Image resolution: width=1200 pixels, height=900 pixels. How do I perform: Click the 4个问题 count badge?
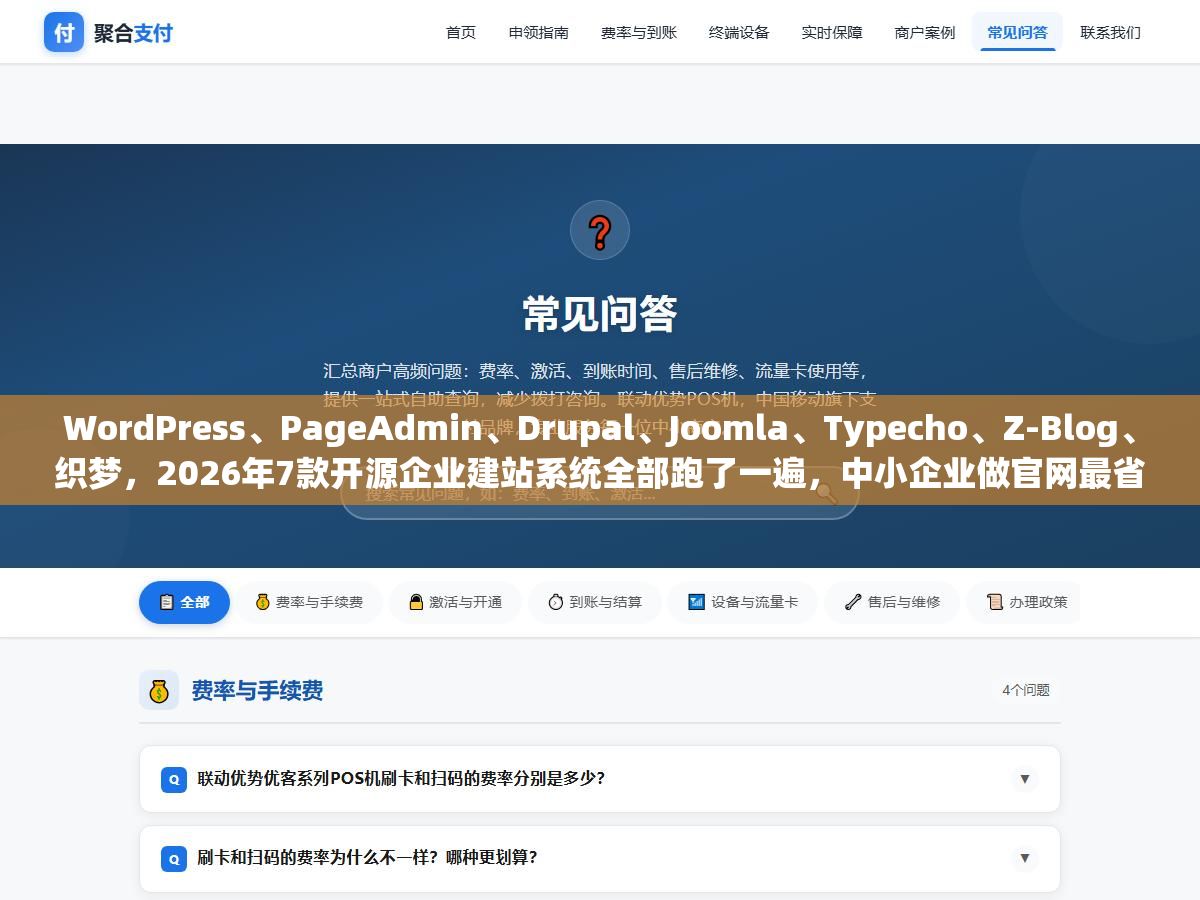pyautogui.click(x=1026, y=690)
